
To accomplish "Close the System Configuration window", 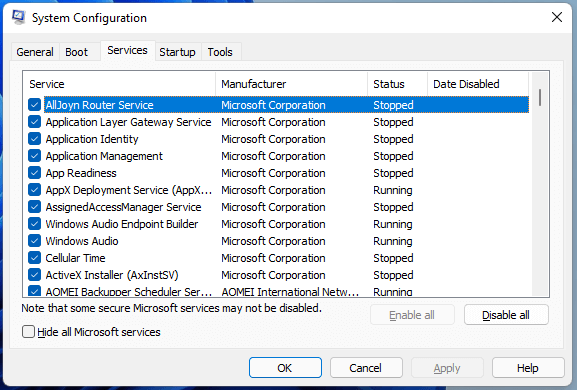I will click(x=557, y=17).
